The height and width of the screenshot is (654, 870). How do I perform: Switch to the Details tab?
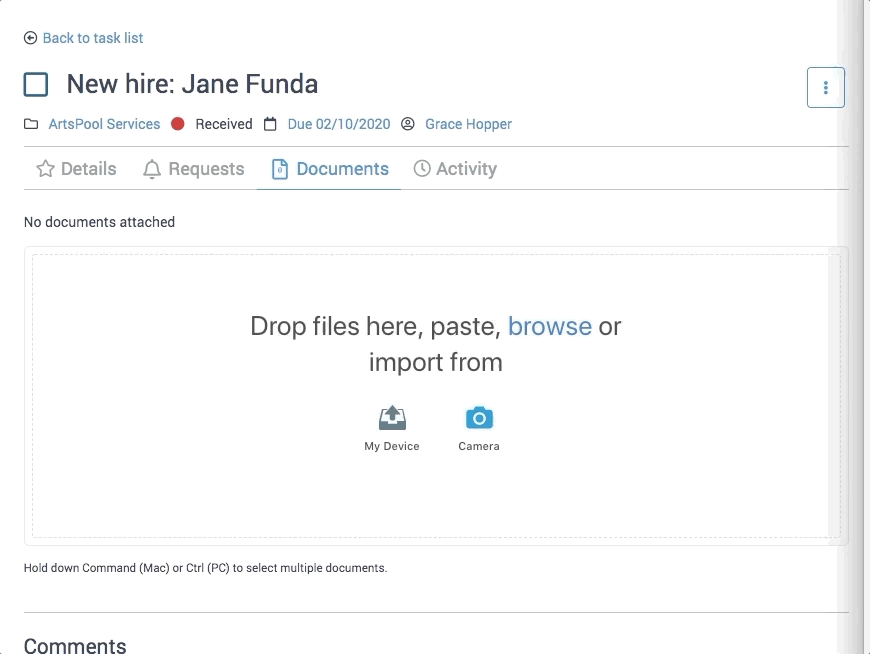point(76,169)
